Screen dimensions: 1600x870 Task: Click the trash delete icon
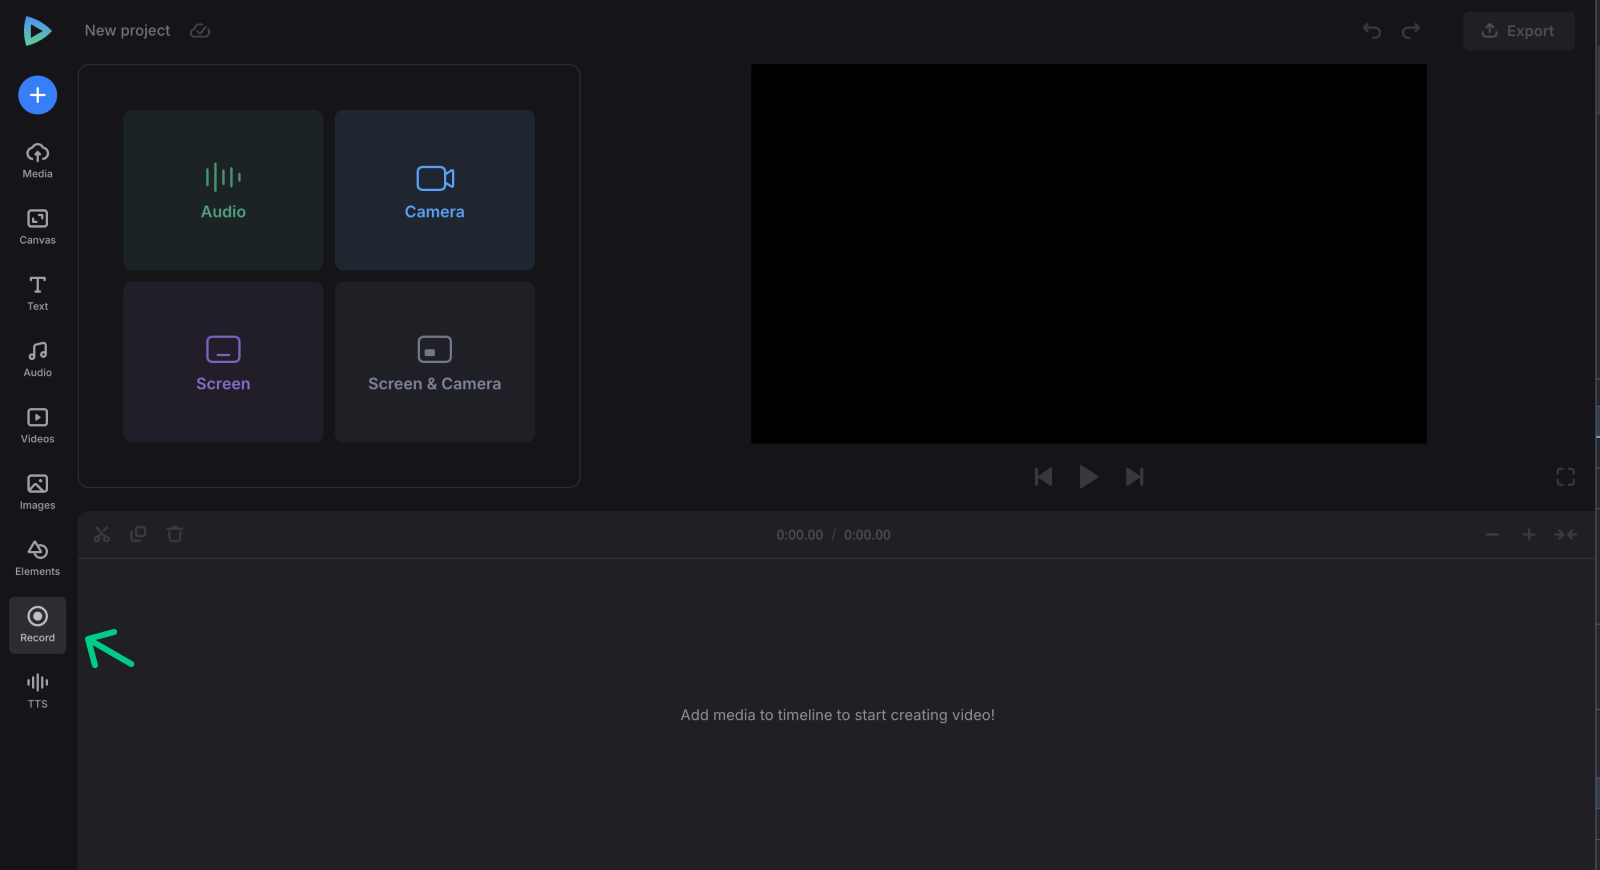(175, 534)
